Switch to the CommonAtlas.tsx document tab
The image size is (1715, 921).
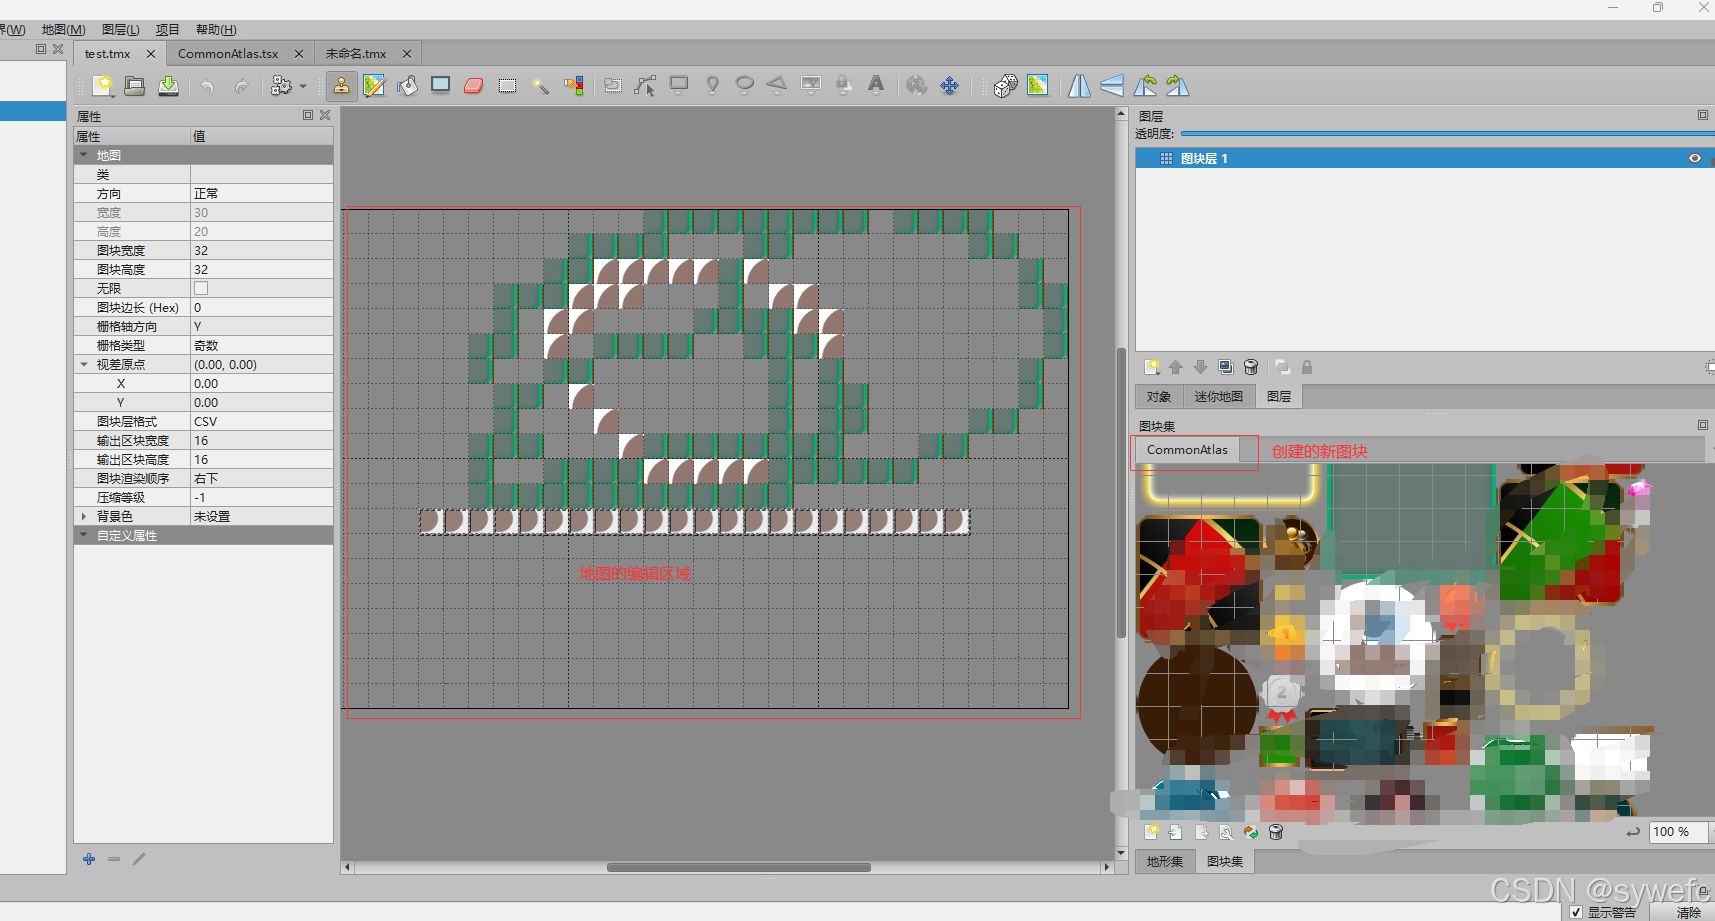228,54
